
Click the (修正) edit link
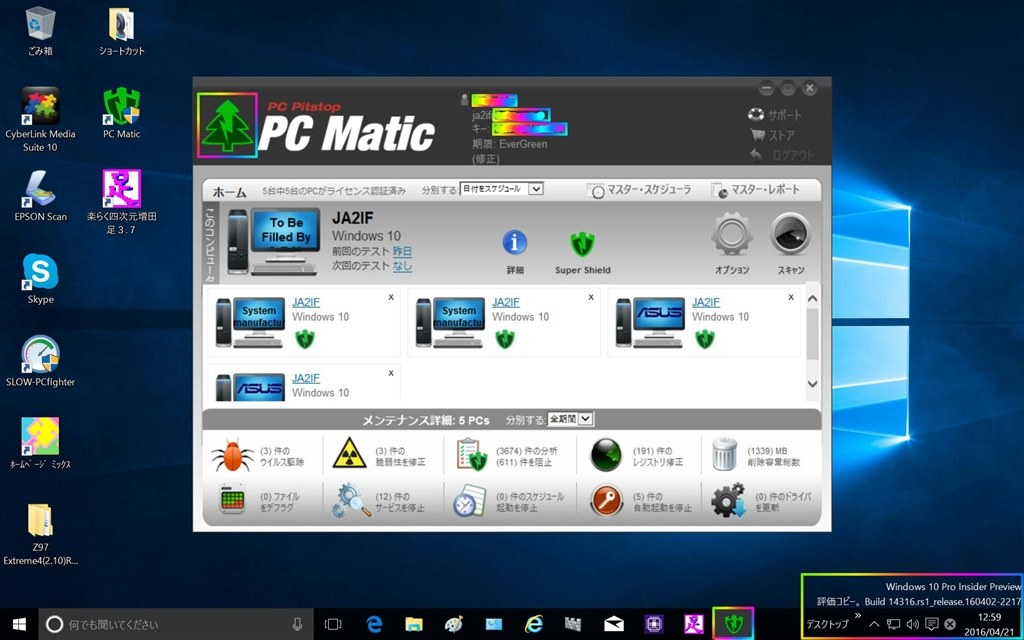(485, 159)
